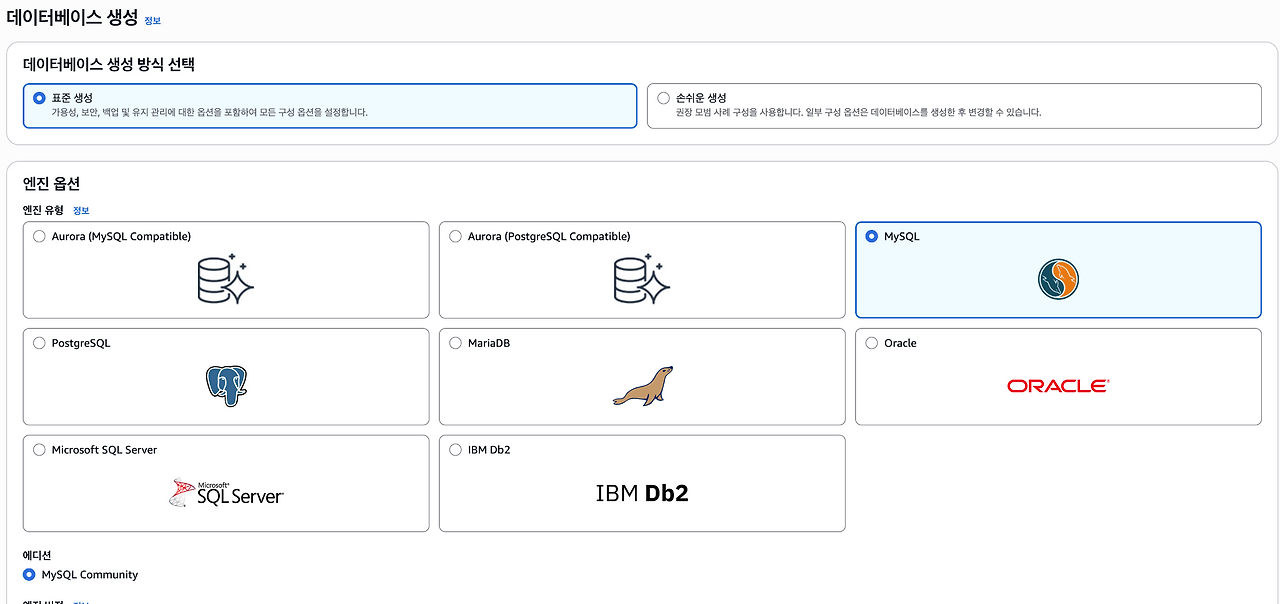Select the MySQL engine radio button
Screen dimensions: 1280x604
(872, 237)
